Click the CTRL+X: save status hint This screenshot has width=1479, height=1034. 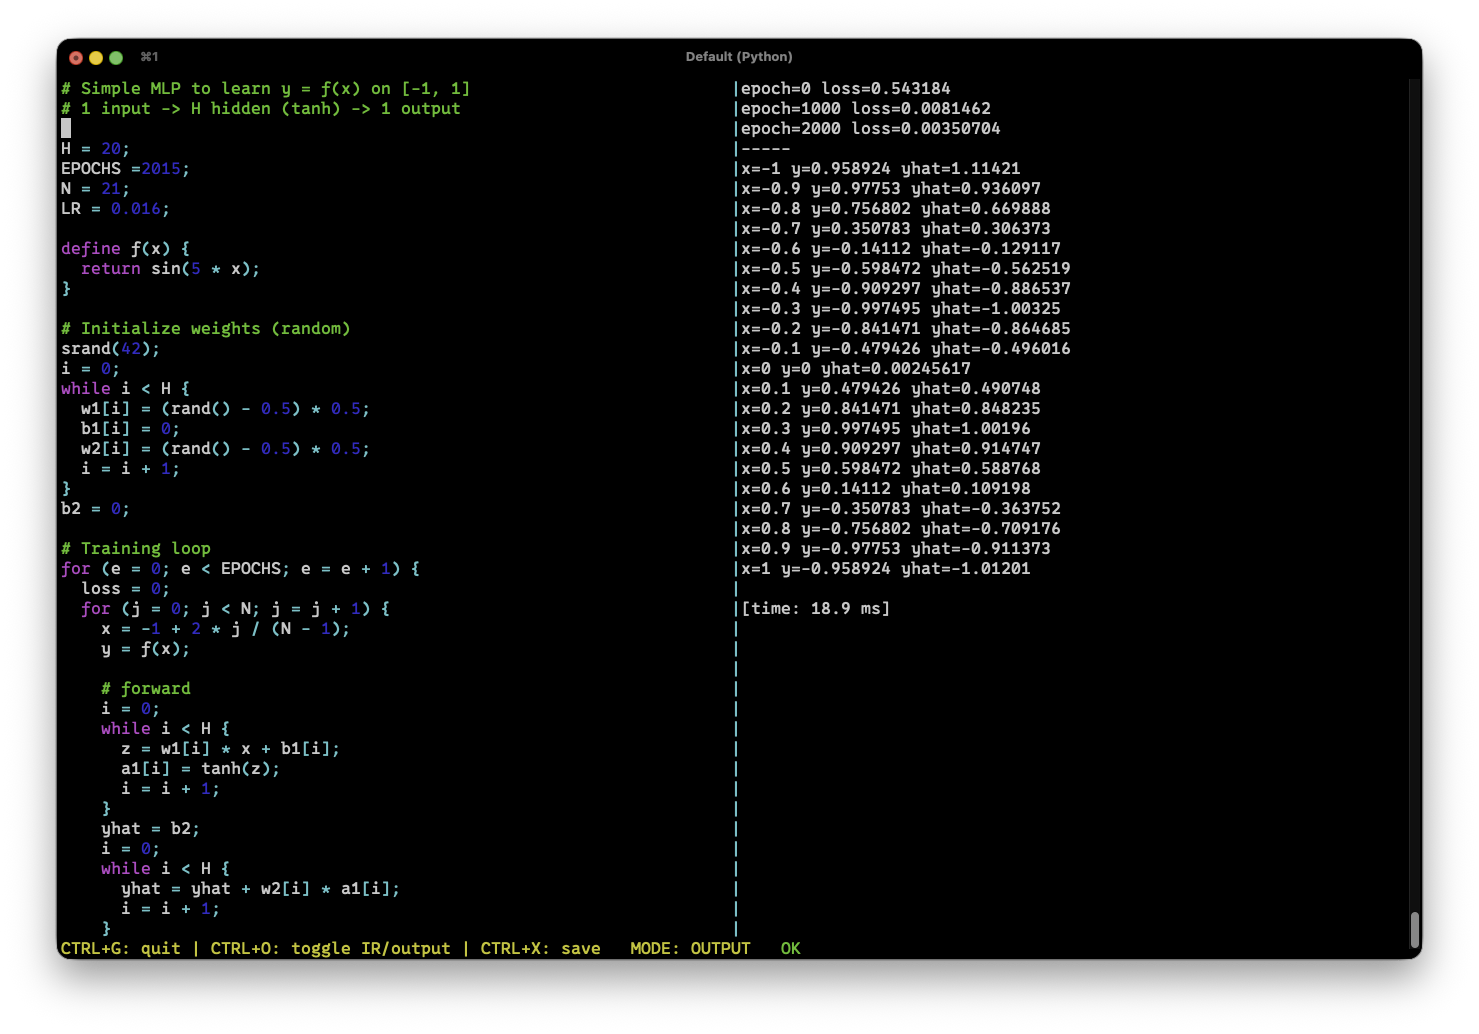point(540,948)
